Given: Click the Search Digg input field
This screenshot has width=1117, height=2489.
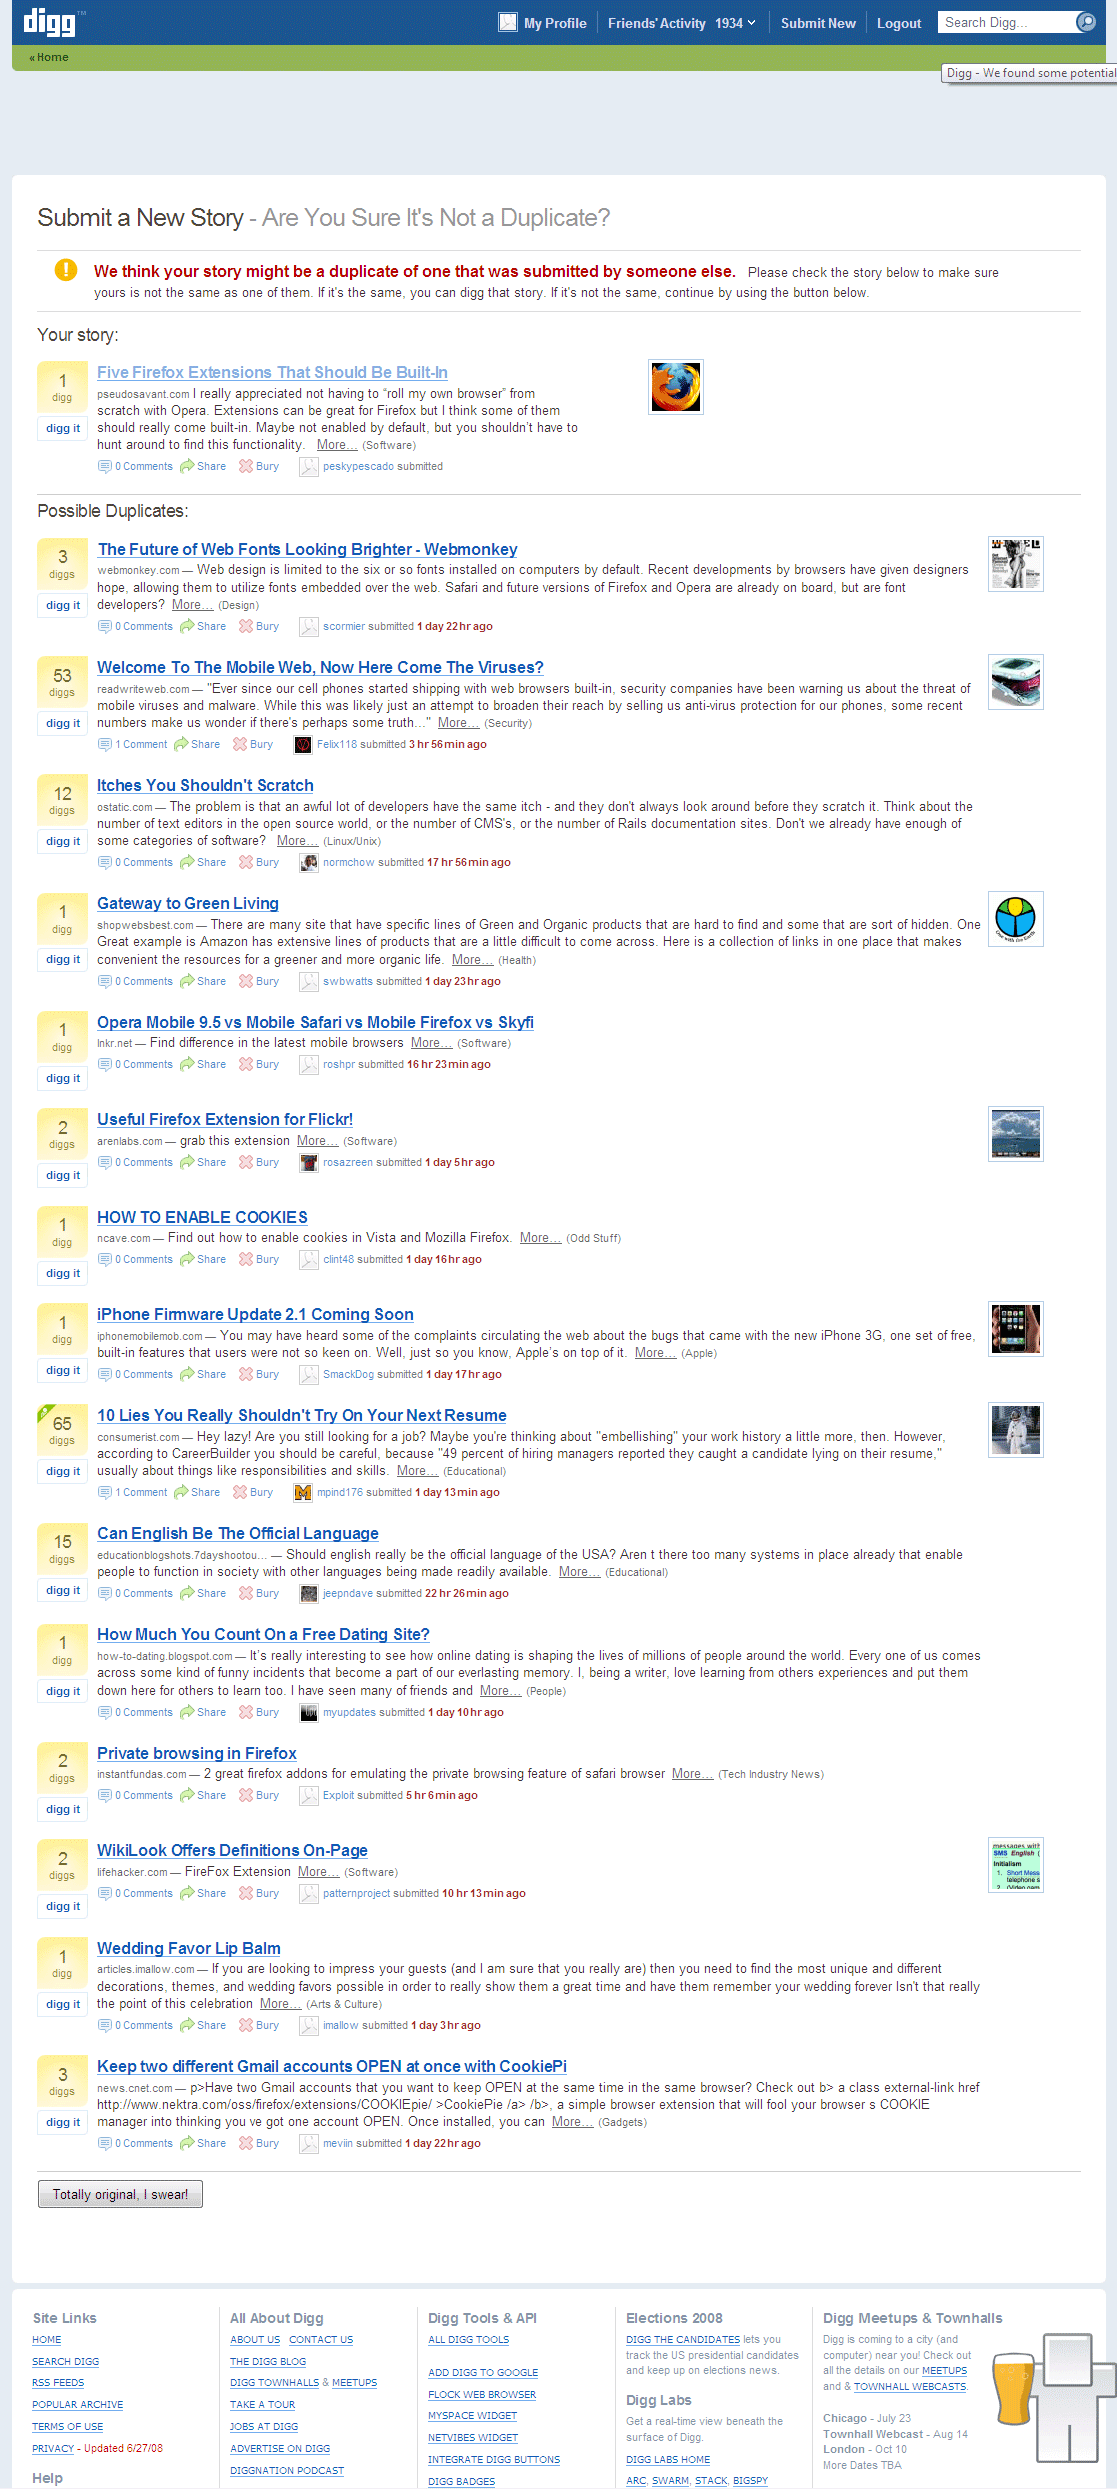Looking at the screenshot, I should point(1003,22).
